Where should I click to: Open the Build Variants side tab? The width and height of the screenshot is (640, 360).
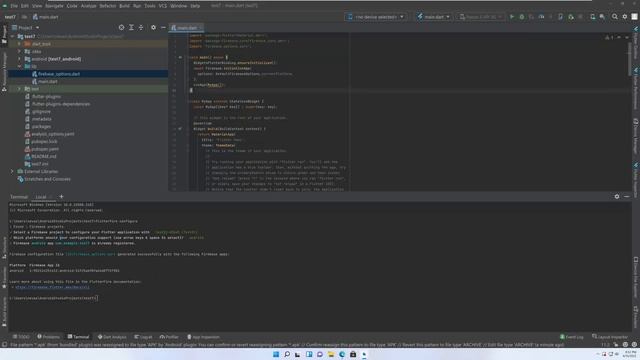[4, 312]
